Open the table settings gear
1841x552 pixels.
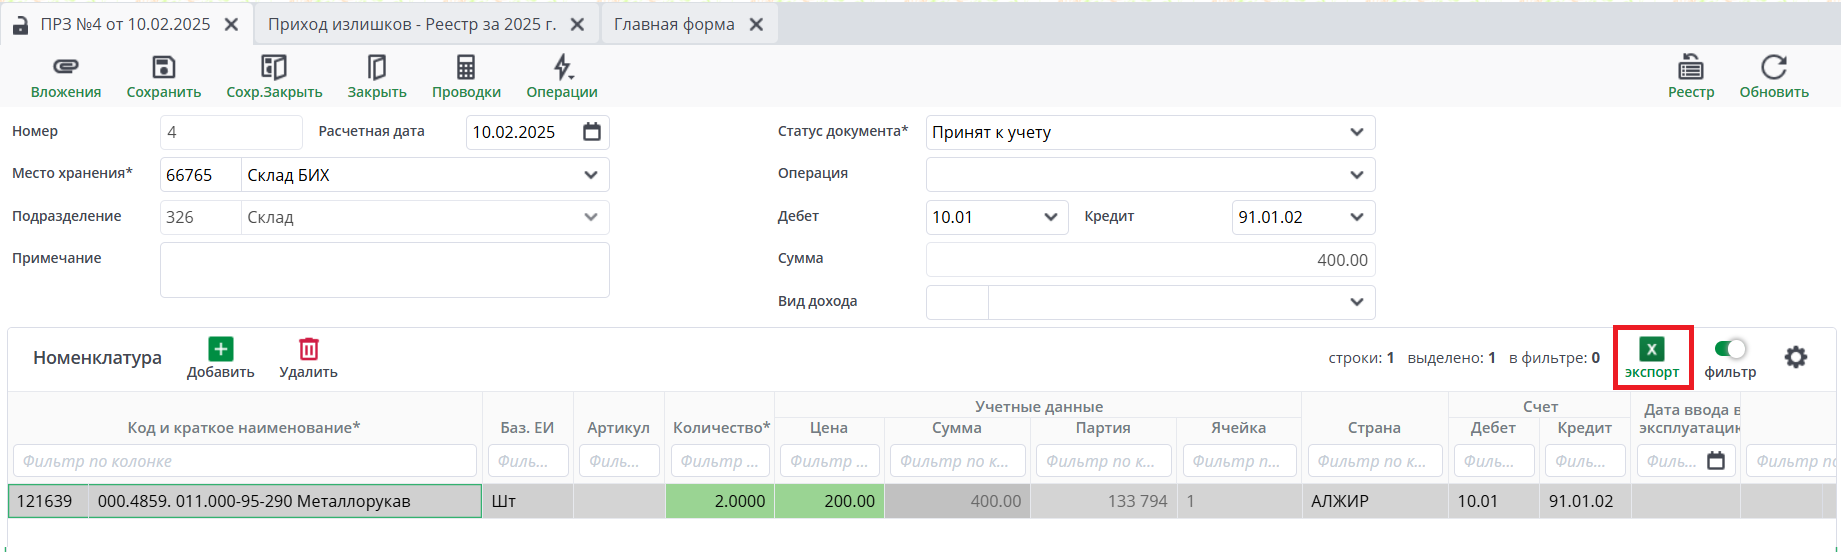click(1795, 357)
